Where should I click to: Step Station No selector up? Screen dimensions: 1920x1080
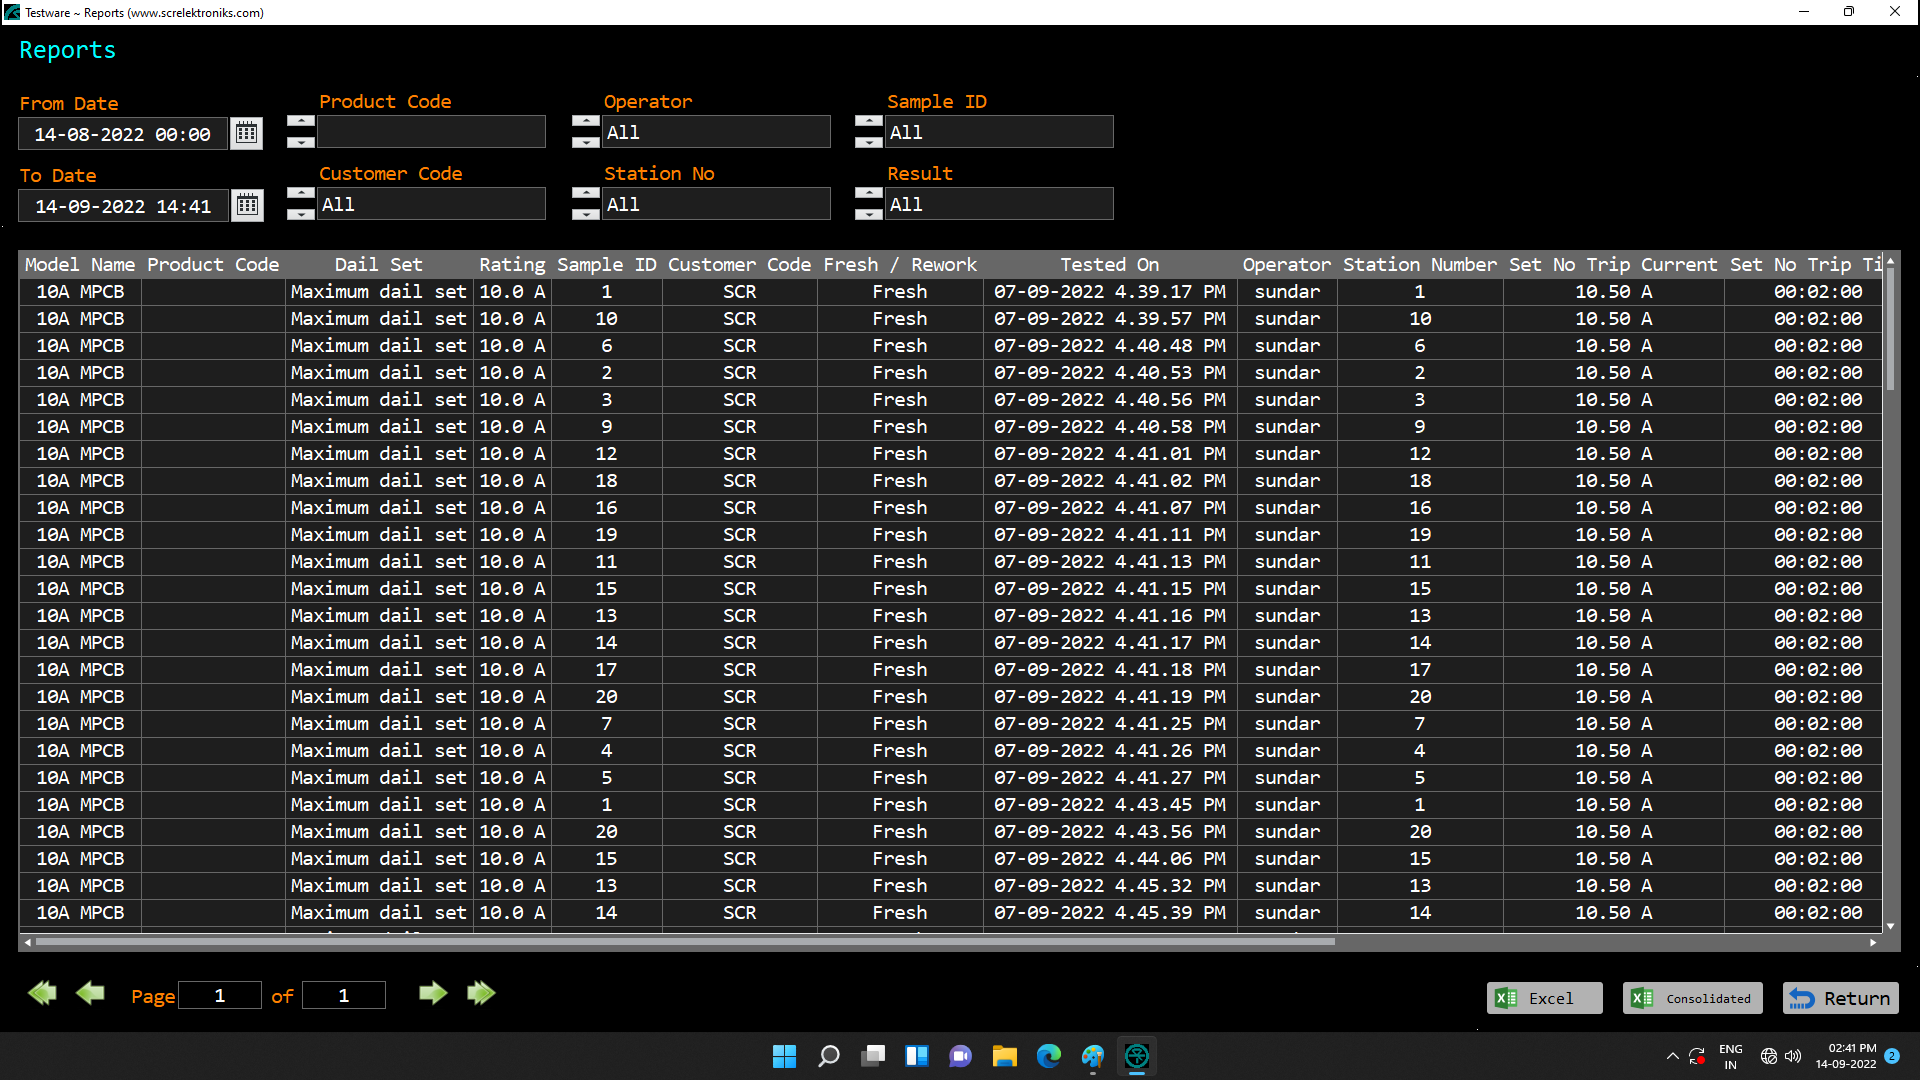[x=585, y=194]
